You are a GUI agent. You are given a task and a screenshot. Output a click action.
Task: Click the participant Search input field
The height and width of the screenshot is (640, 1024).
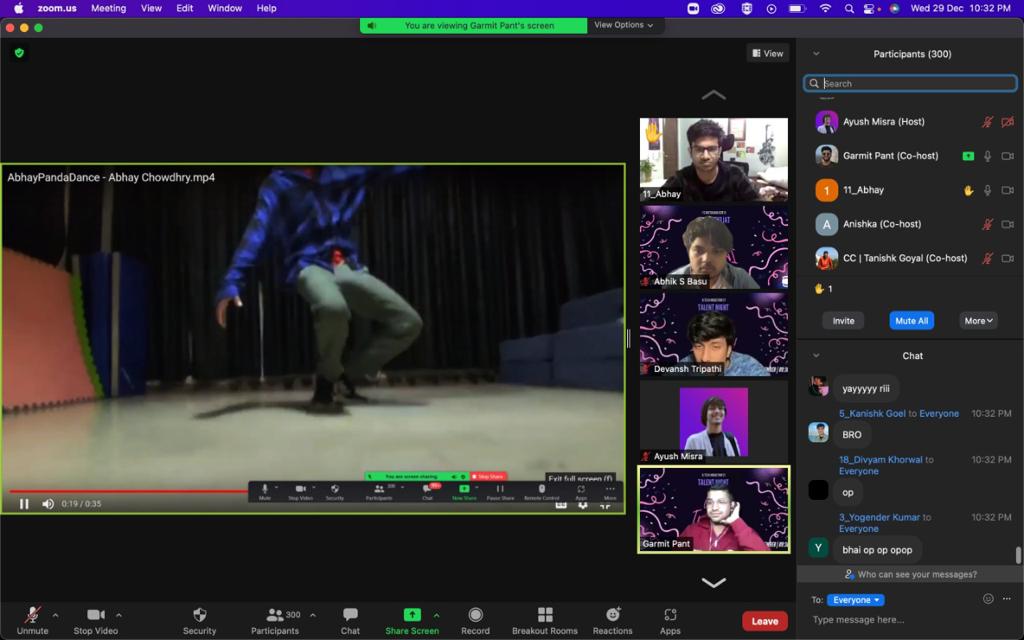pos(910,84)
